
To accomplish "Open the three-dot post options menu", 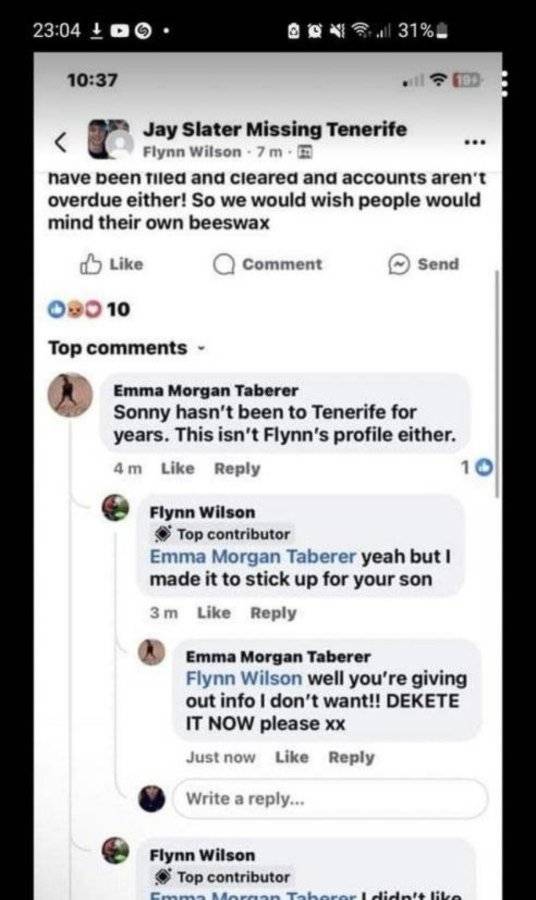I will click(475, 141).
